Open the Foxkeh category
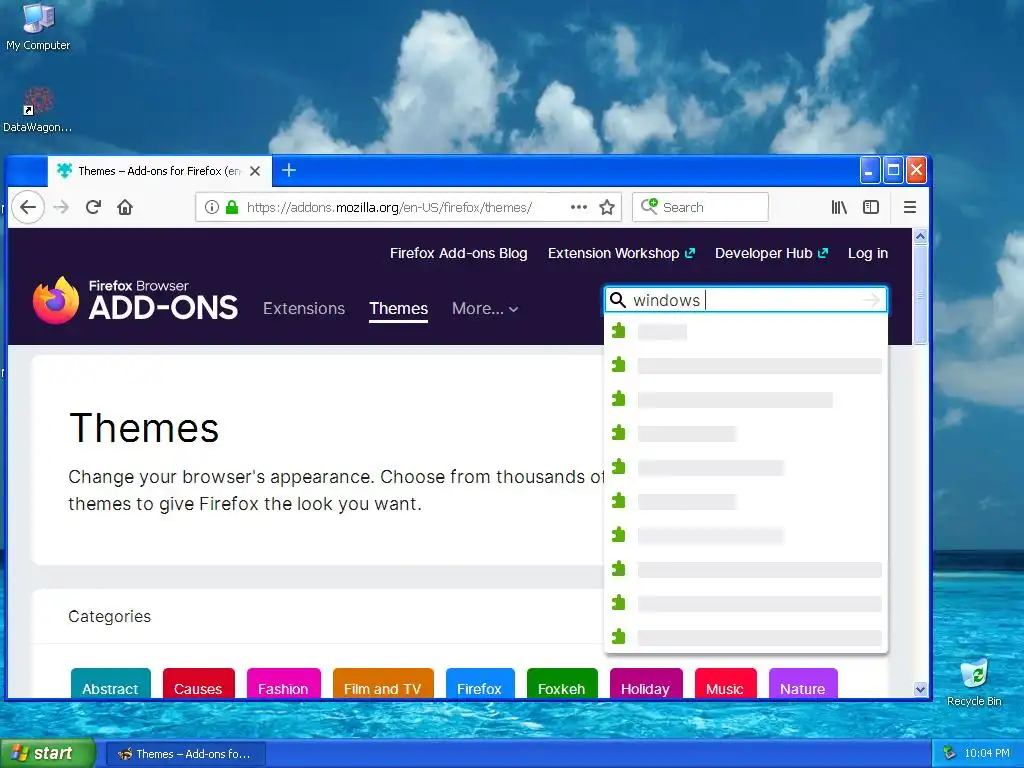 coord(562,683)
